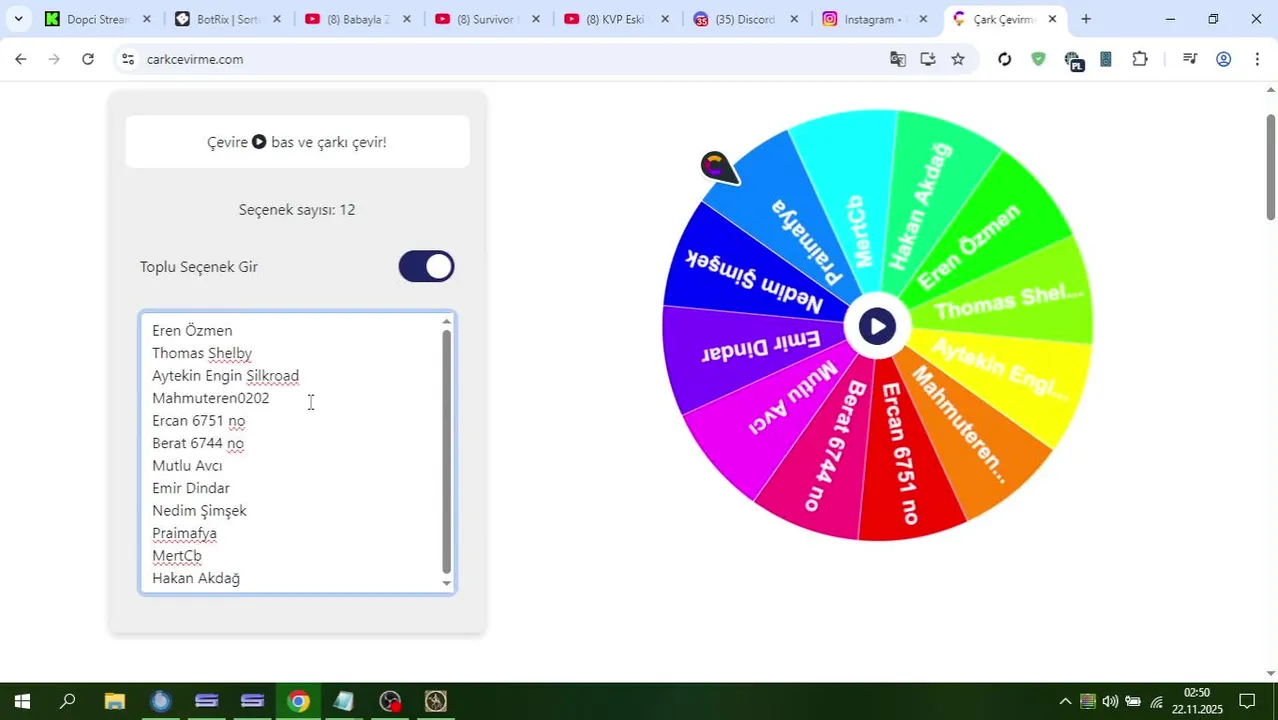1278x720 pixels.
Task: Click the MertCb list entry
Action: (177, 556)
